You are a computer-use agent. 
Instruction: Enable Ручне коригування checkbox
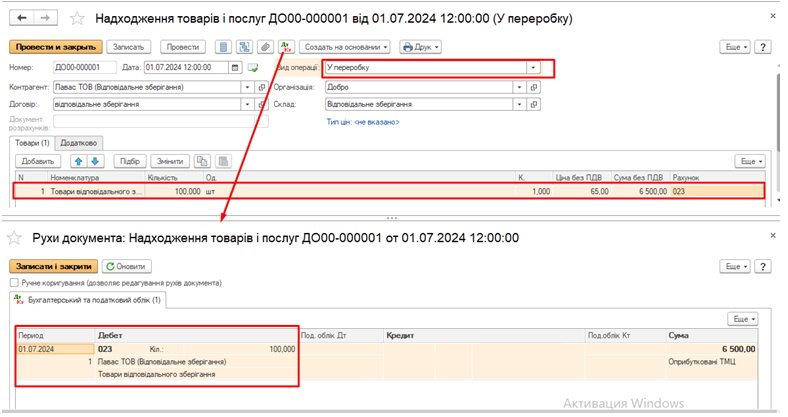[x=15, y=283]
